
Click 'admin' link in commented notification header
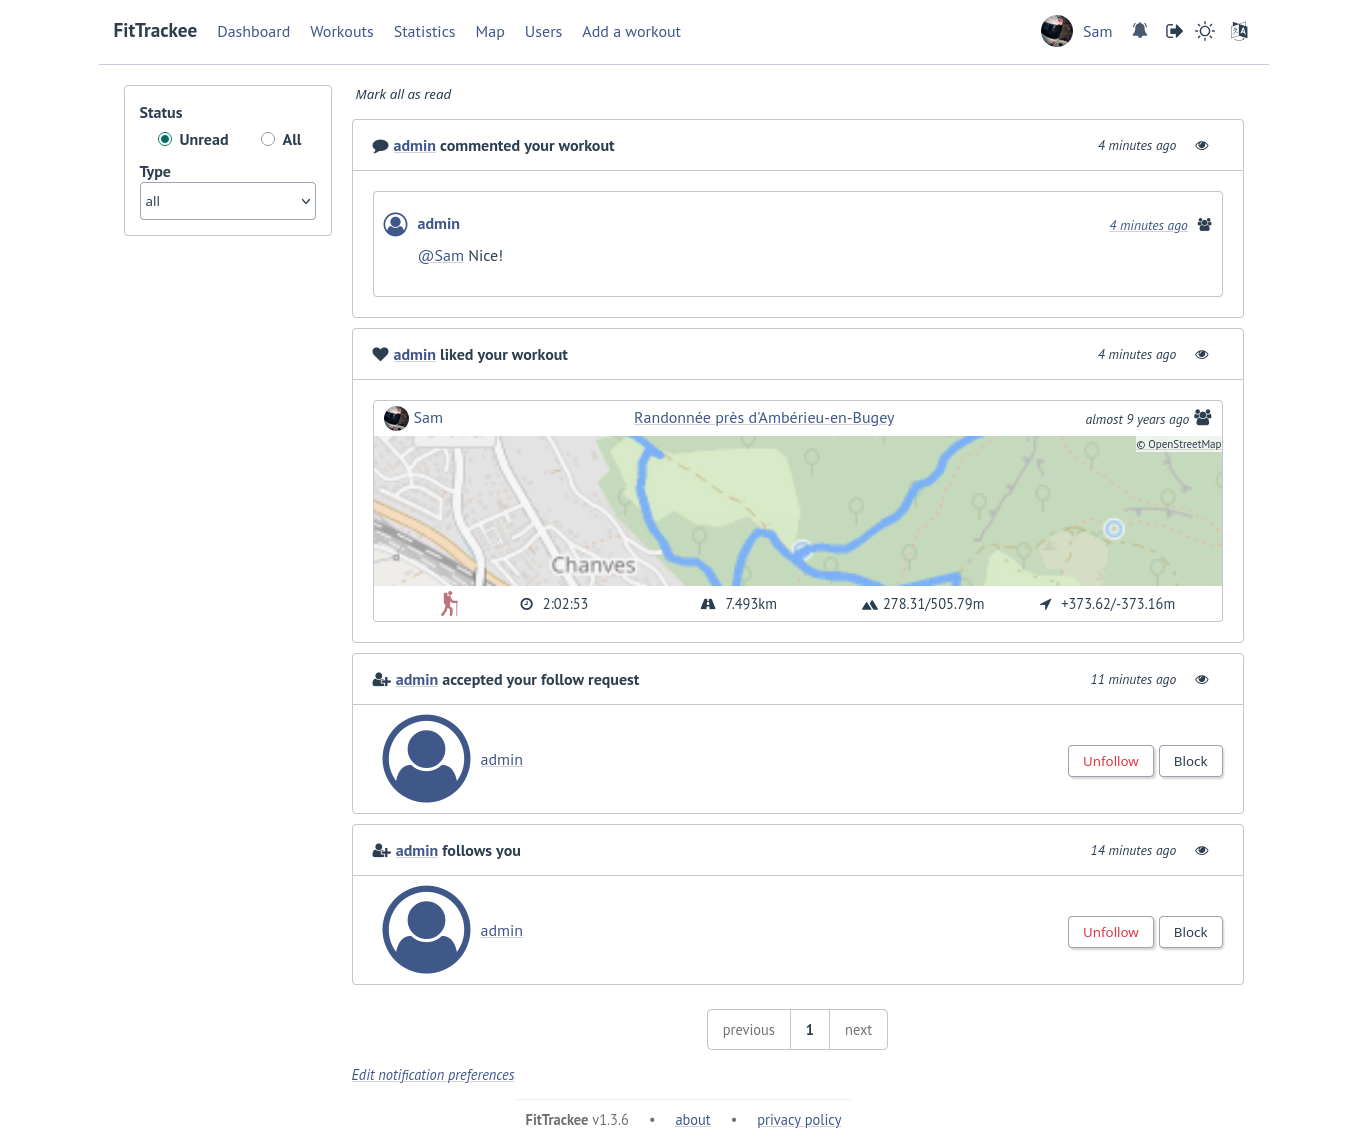click(414, 146)
